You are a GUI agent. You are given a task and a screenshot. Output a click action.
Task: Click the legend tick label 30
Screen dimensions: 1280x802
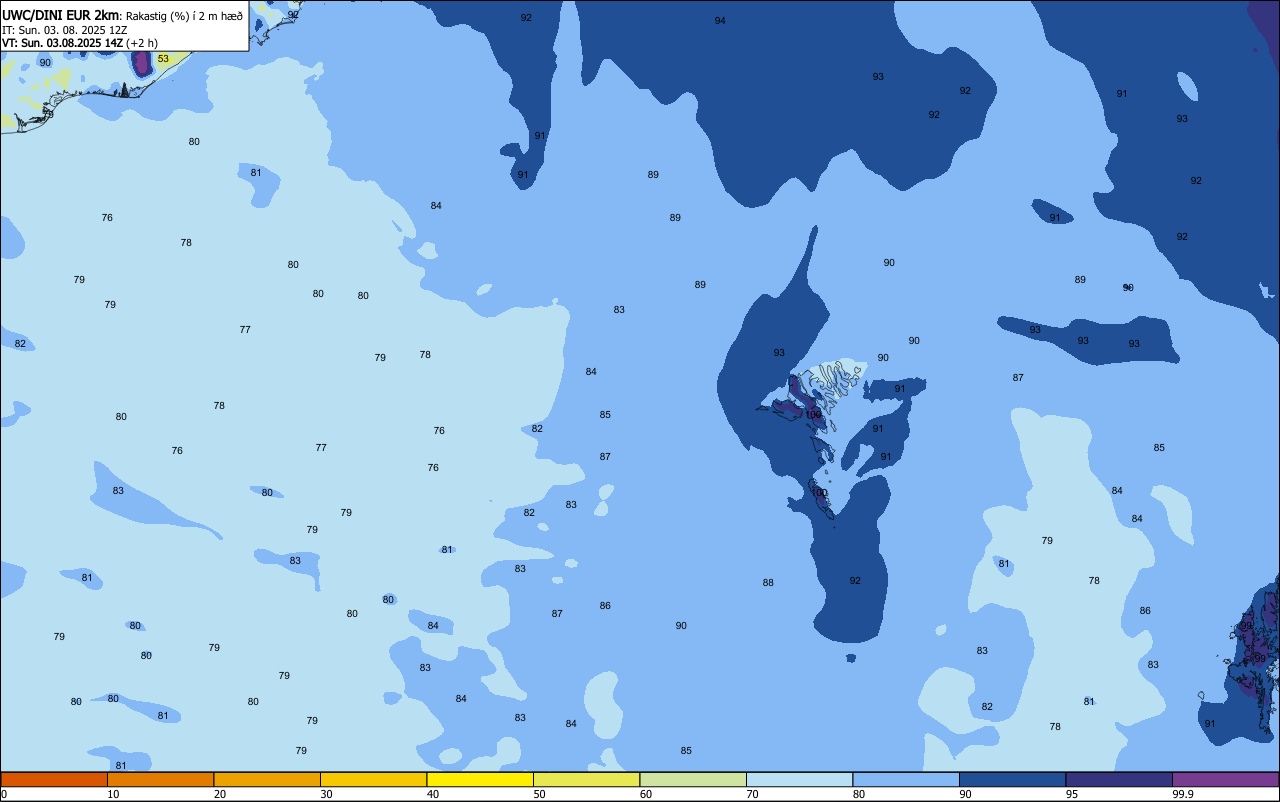(x=326, y=794)
